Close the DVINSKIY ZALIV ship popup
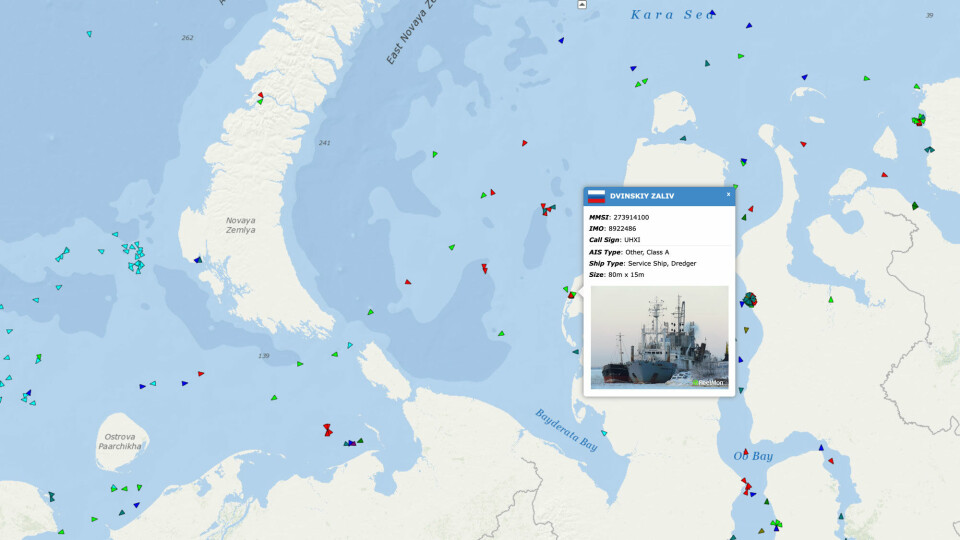Image resolution: width=960 pixels, height=540 pixels. tap(728, 195)
